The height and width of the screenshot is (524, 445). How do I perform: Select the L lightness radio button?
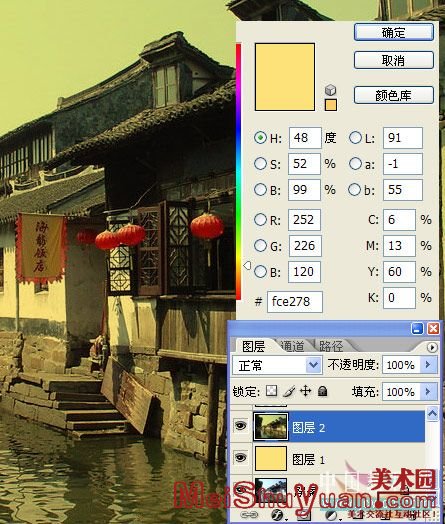tap(355, 138)
